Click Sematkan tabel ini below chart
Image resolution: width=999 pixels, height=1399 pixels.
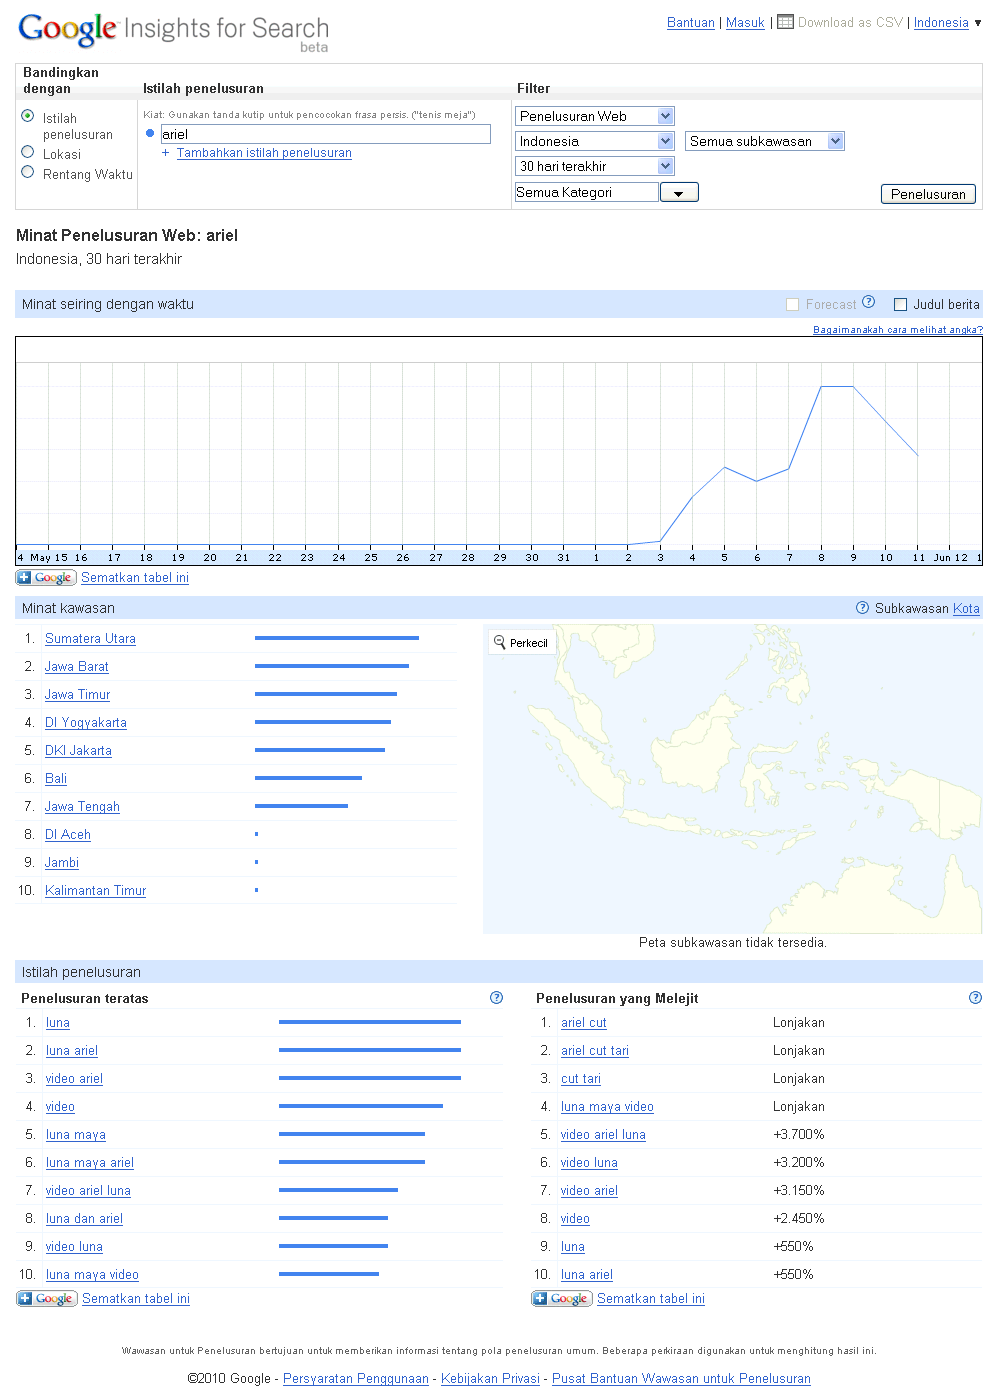135,578
